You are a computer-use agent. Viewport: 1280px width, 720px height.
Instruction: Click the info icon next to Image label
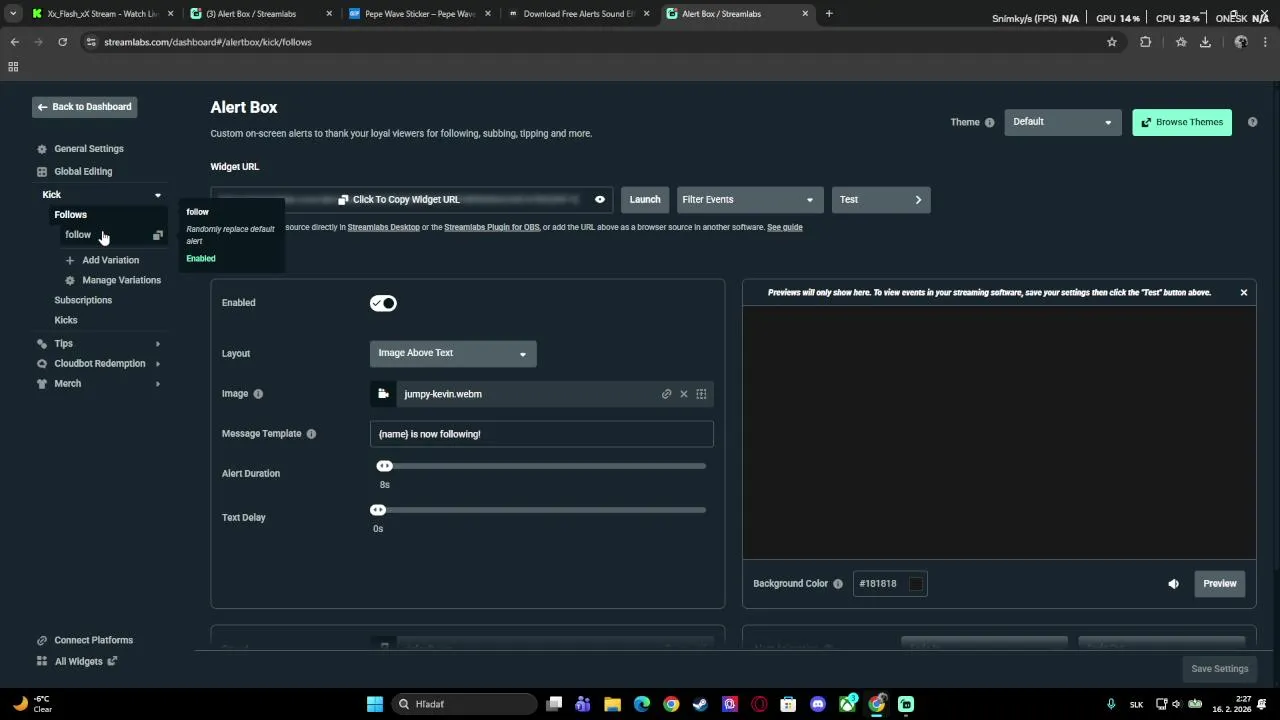pos(258,394)
